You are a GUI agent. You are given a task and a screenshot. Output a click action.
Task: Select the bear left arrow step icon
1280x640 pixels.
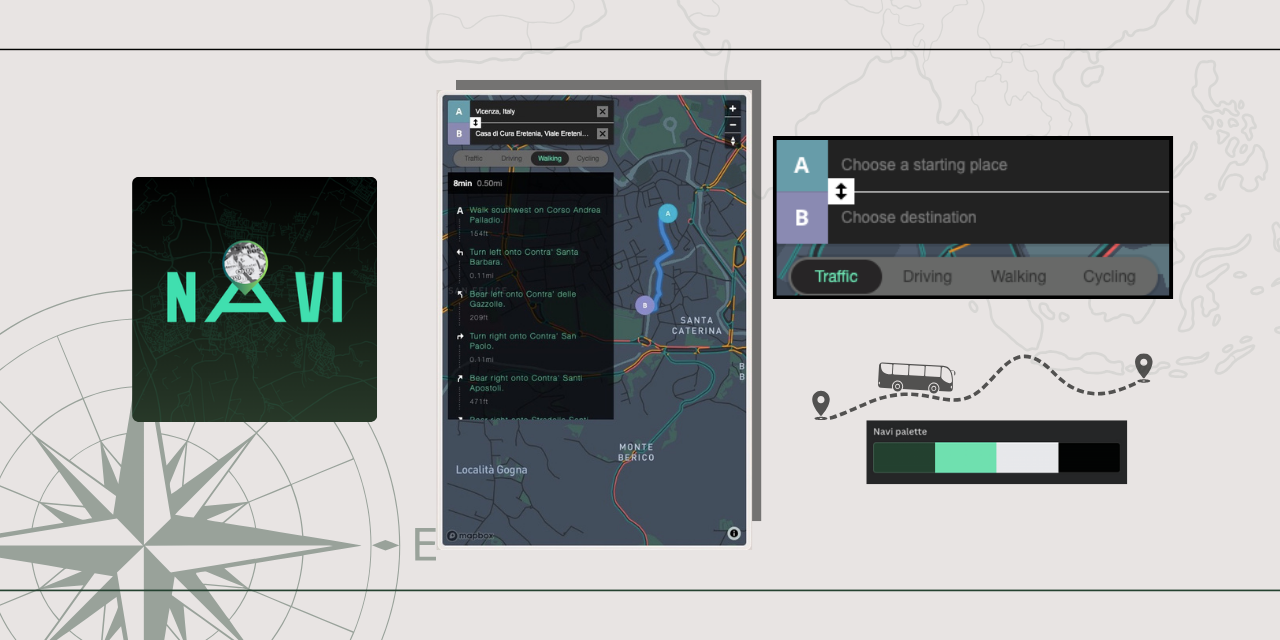pyautogui.click(x=460, y=294)
